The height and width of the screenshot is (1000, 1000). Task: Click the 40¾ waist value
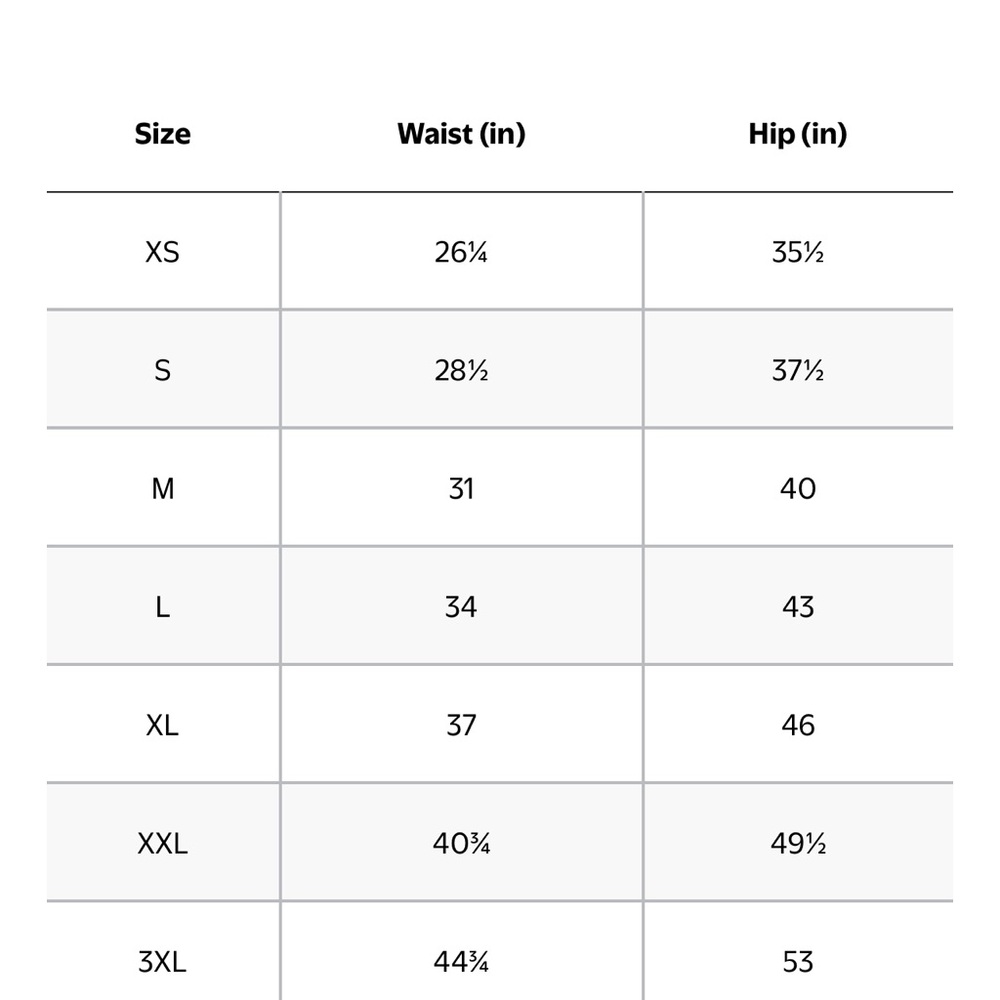[x=461, y=844]
